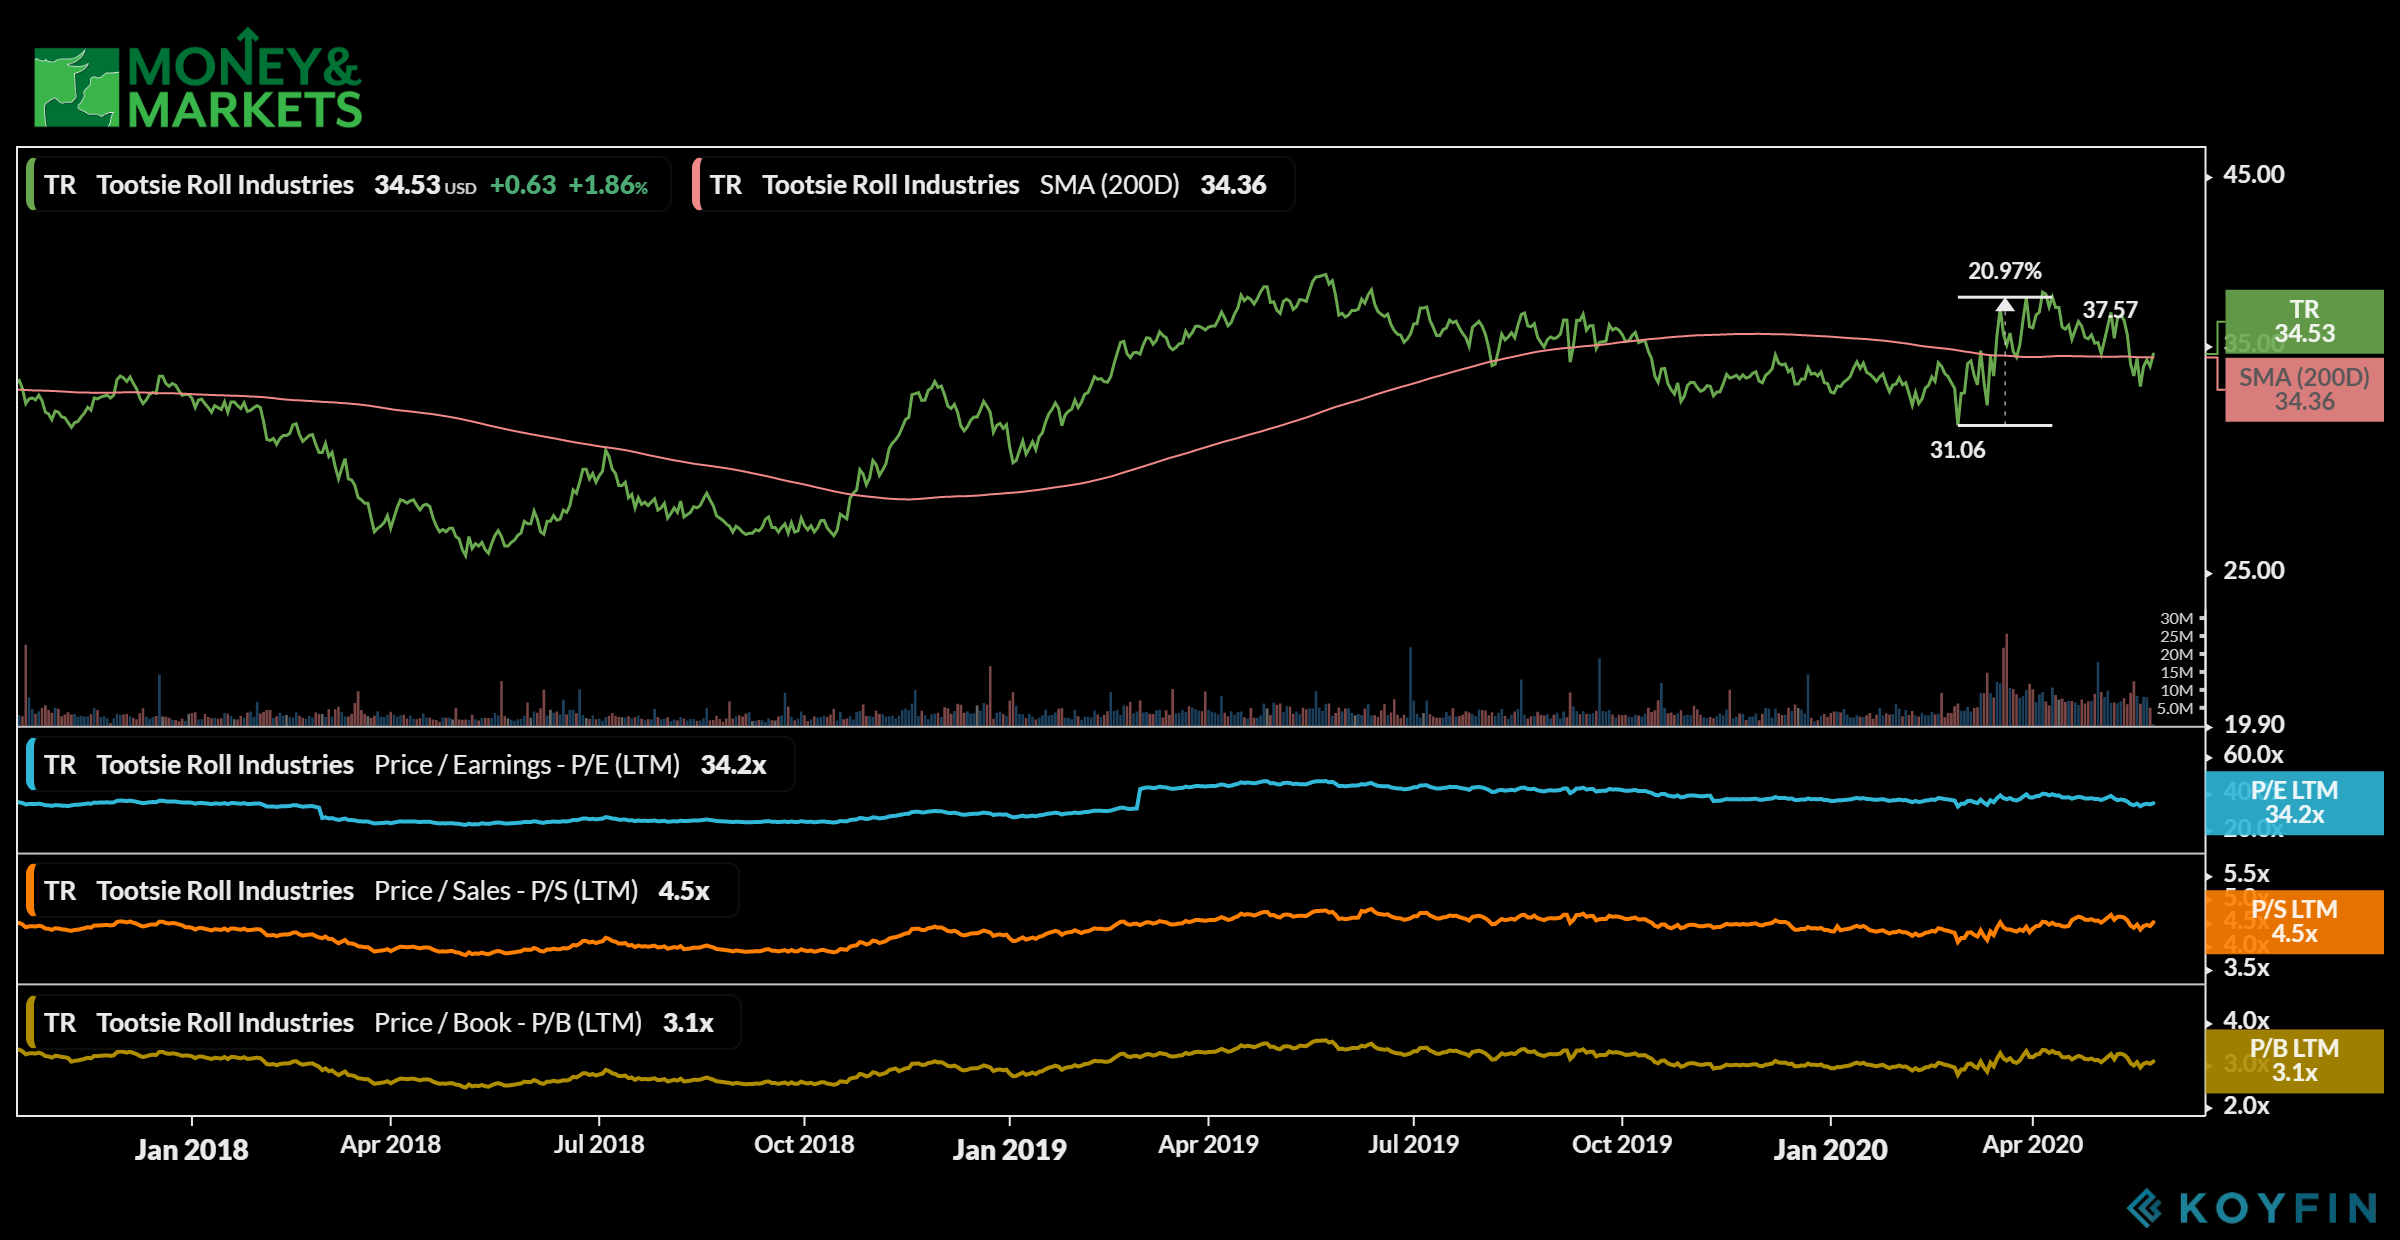Click the 3.5x P/S axis label

tap(2246, 968)
